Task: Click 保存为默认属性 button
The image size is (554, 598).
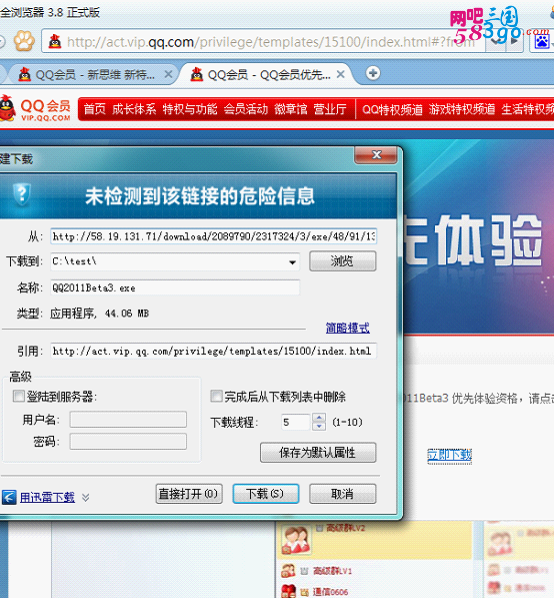Action: pos(318,453)
